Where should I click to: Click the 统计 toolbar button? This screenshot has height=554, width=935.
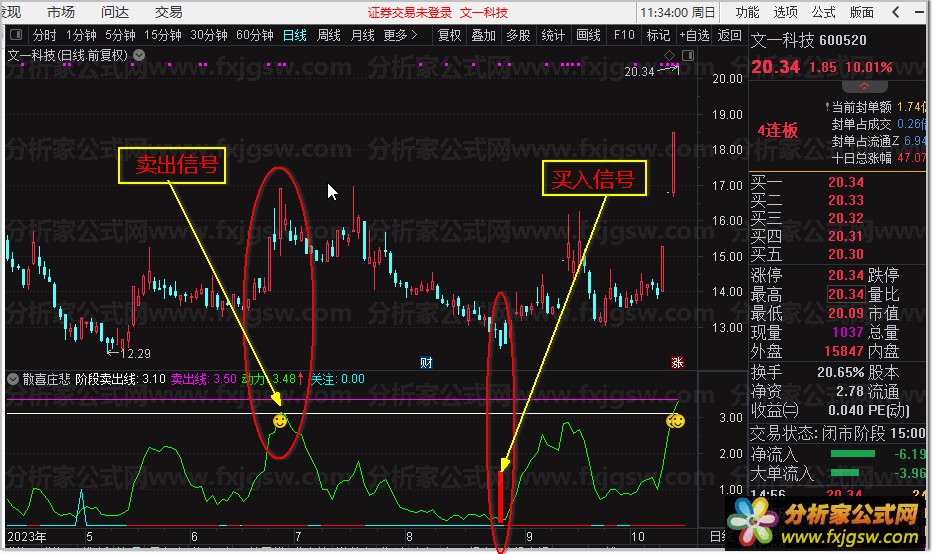(x=553, y=35)
